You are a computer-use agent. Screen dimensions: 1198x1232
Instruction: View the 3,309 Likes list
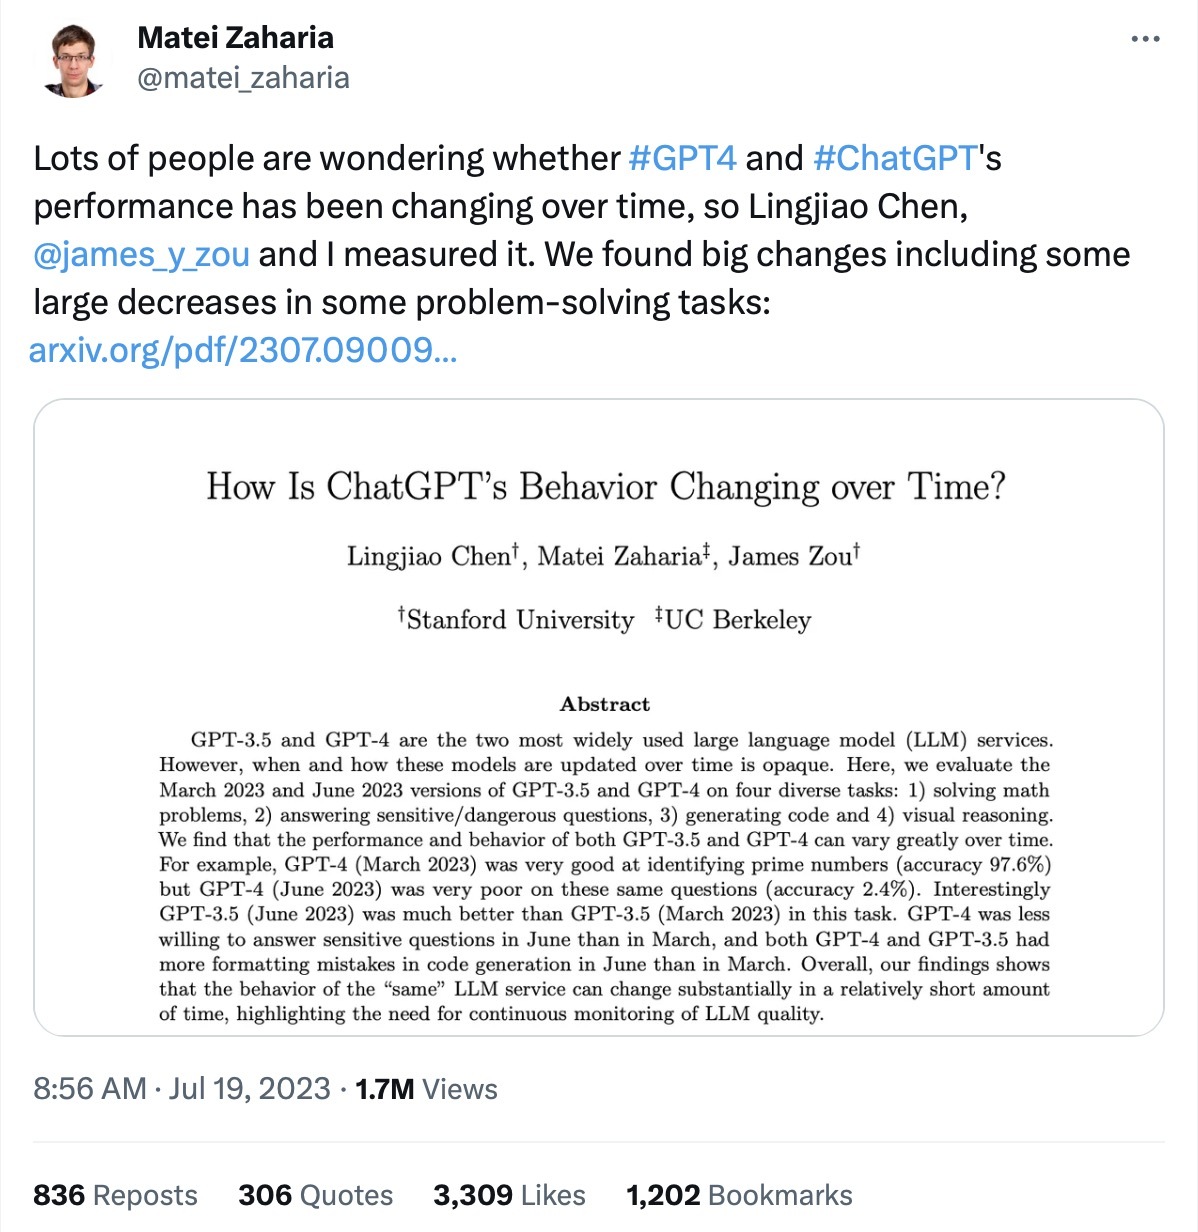(509, 1195)
